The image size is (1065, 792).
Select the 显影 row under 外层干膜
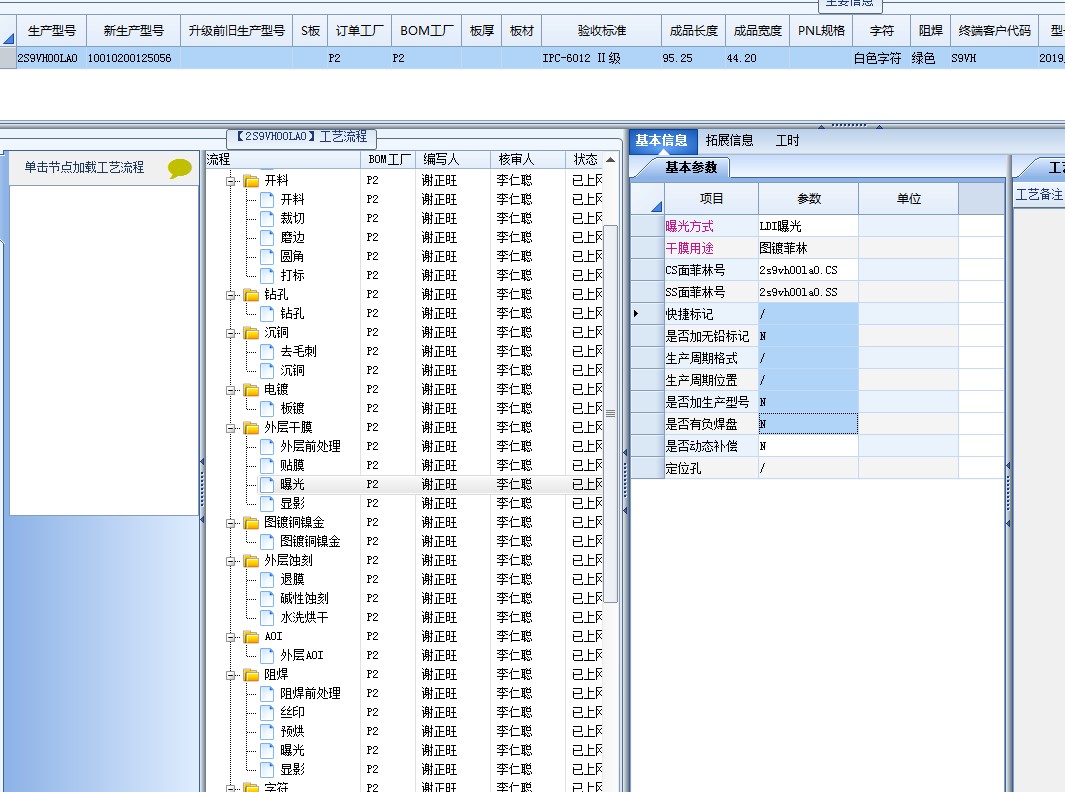click(x=404, y=503)
